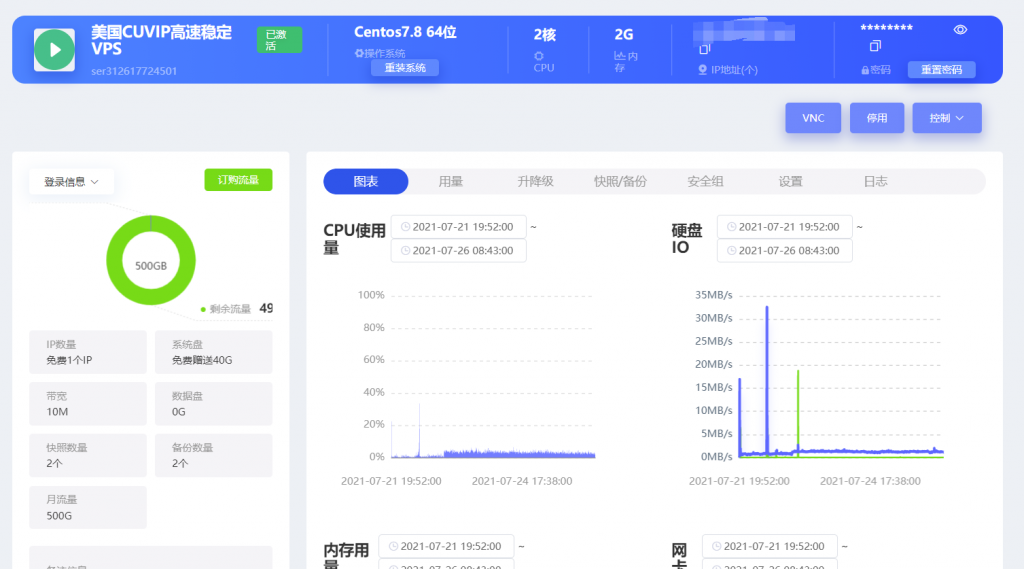Open the 控制 dropdown menu
This screenshot has width=1024, height=569.
pos(946,118)
